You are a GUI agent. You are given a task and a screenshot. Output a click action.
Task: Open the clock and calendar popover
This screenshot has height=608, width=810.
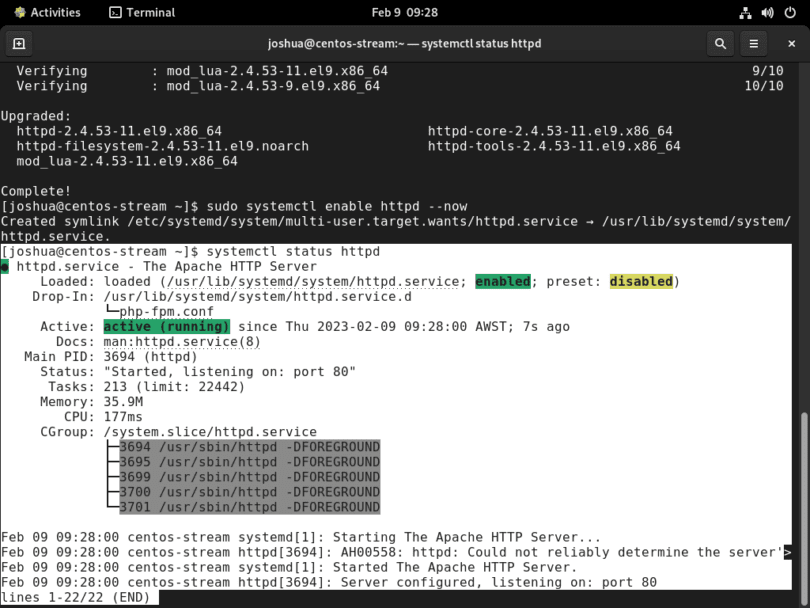405,12
